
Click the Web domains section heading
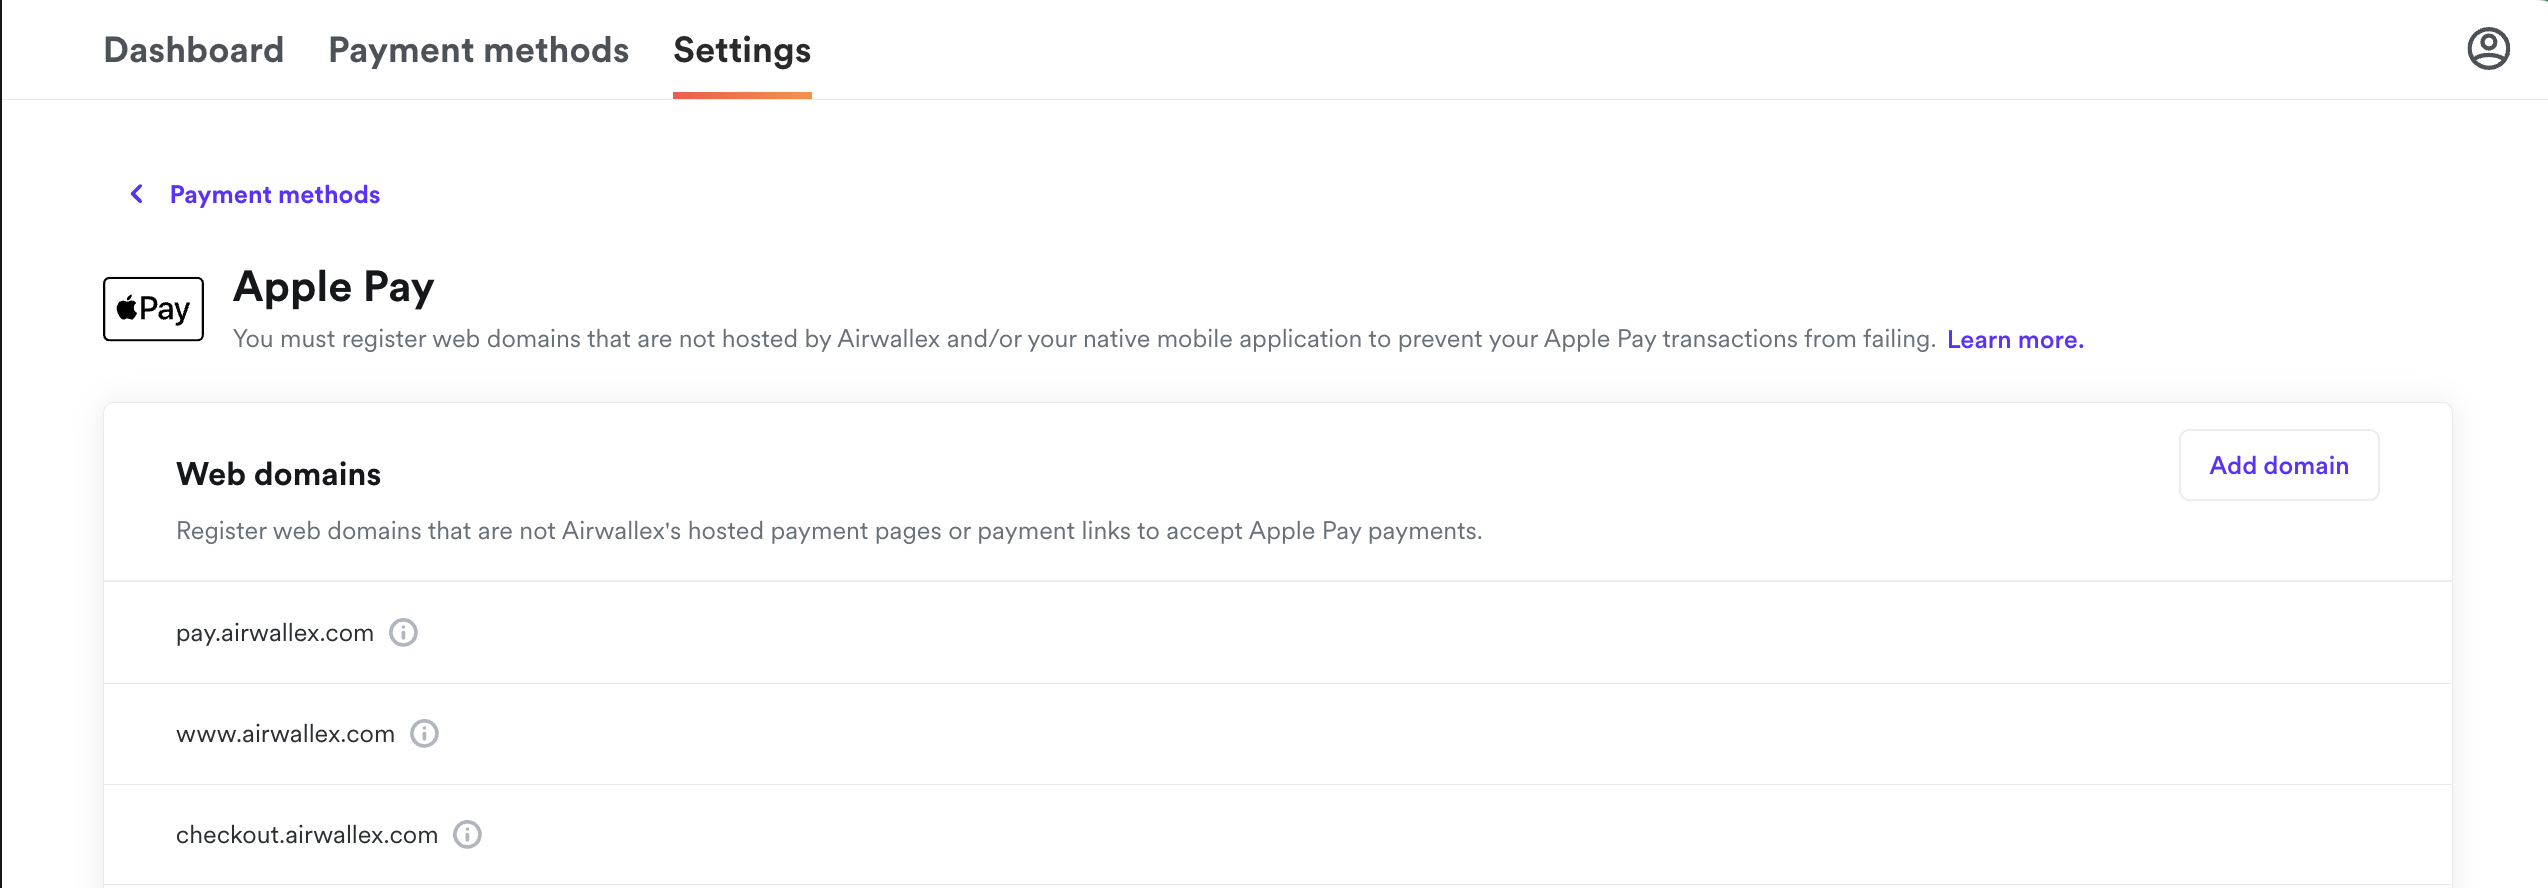[x=278, y=474]
